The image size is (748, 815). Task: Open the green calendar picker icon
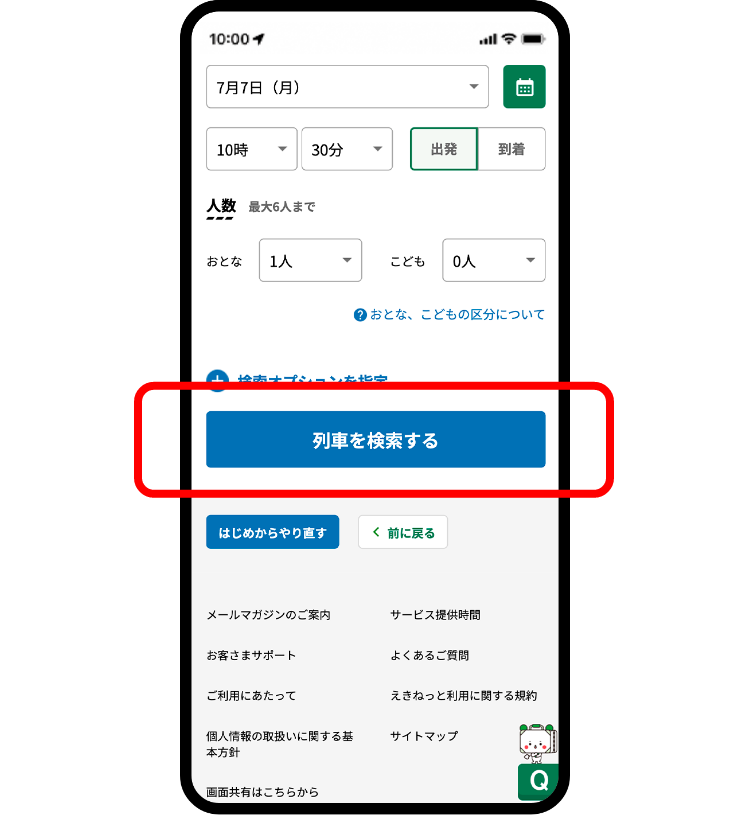(524, 87)
